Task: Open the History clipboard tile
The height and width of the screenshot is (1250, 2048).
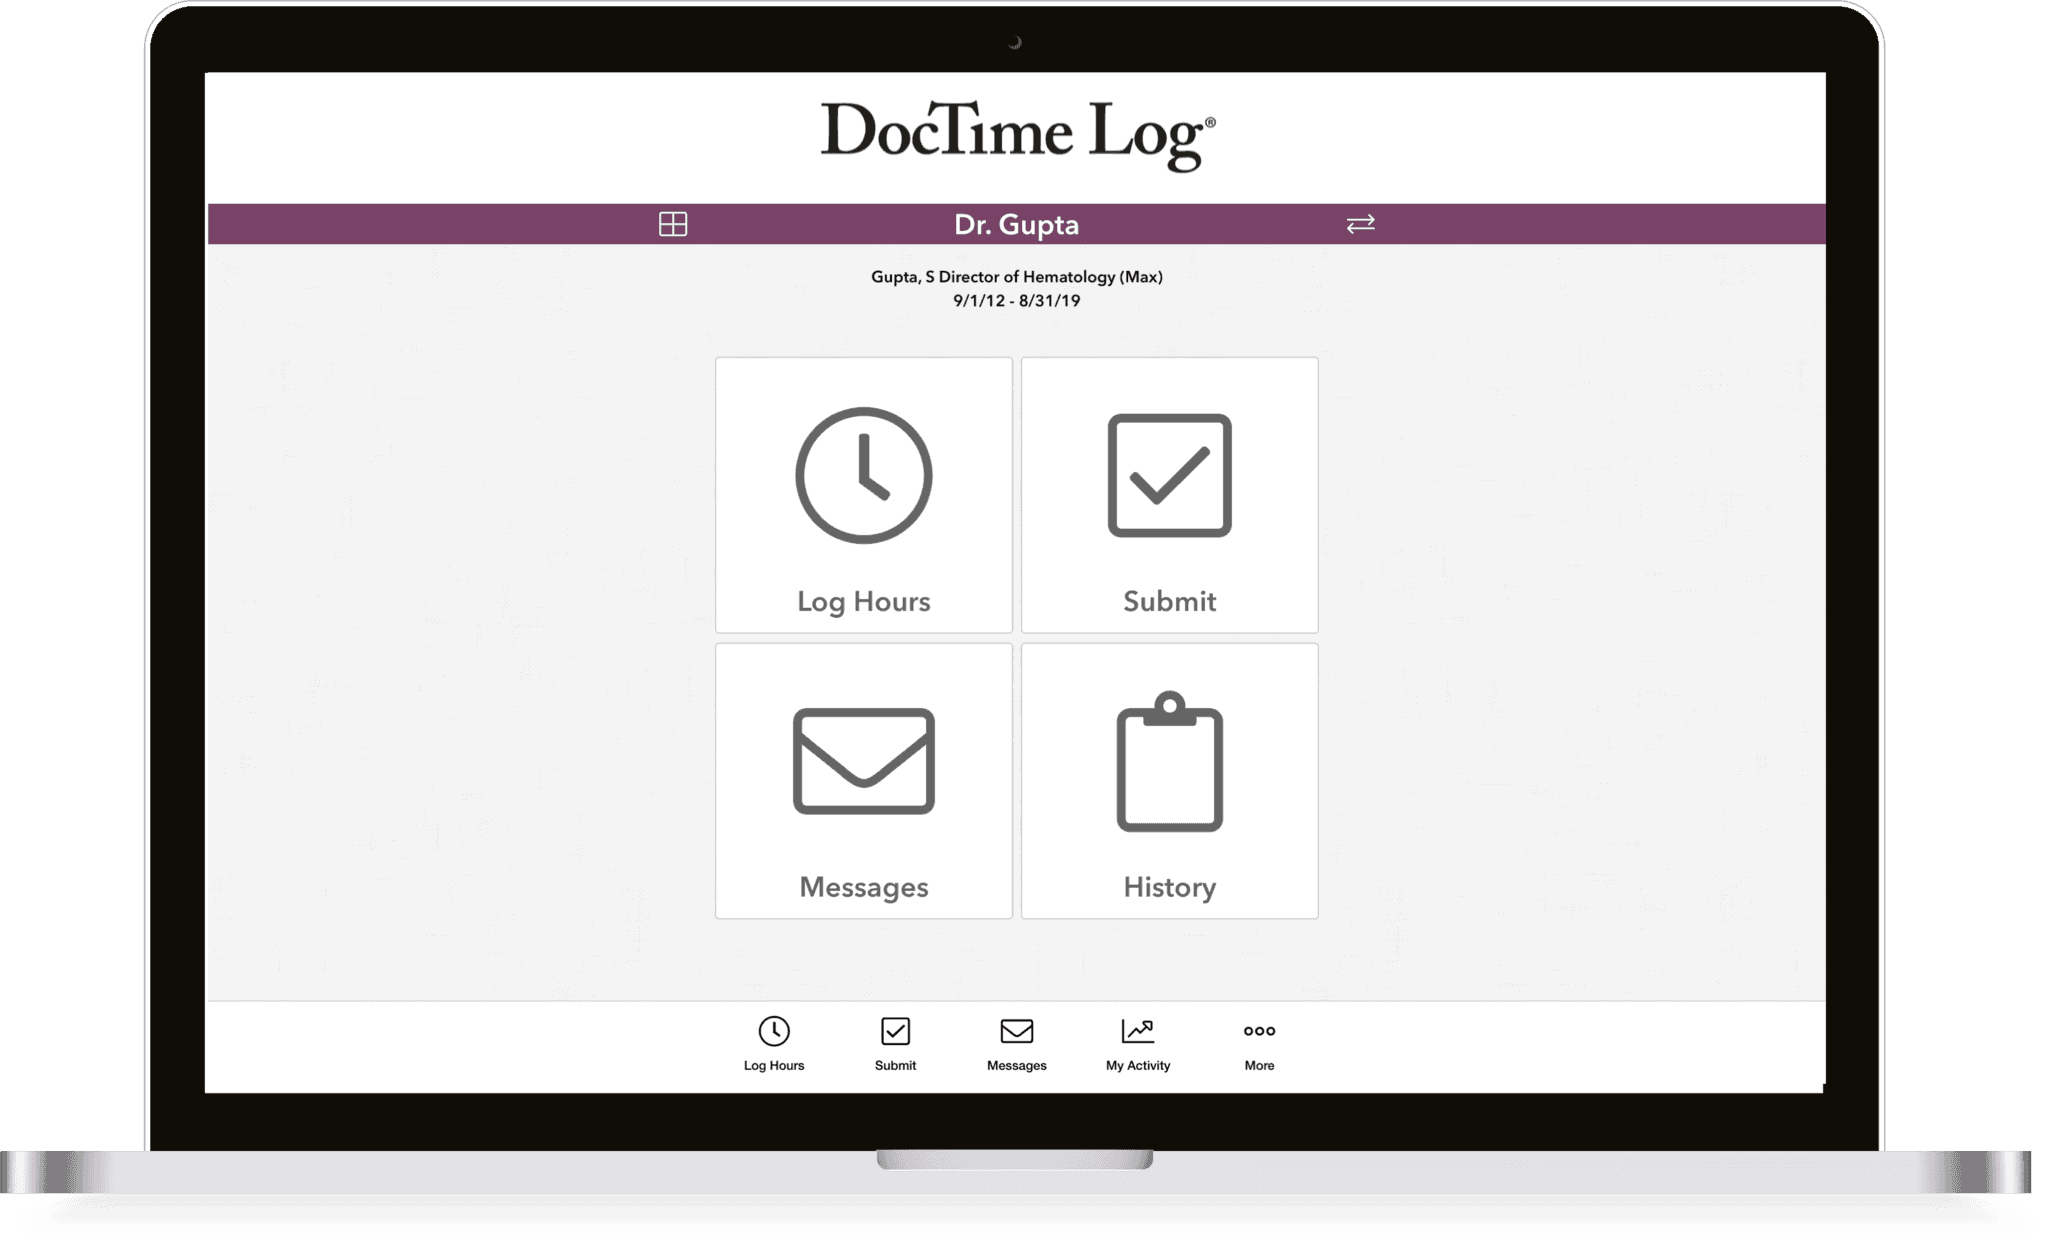Action: (x=1169, y=781)
